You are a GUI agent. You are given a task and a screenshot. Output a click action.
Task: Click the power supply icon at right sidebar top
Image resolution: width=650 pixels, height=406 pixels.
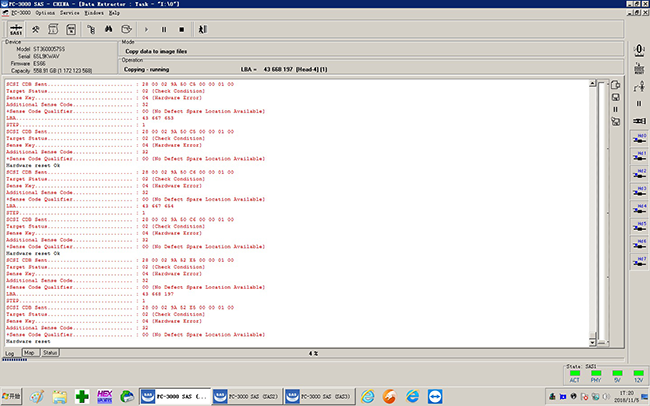pyautogui.click(x=639, y=51)
